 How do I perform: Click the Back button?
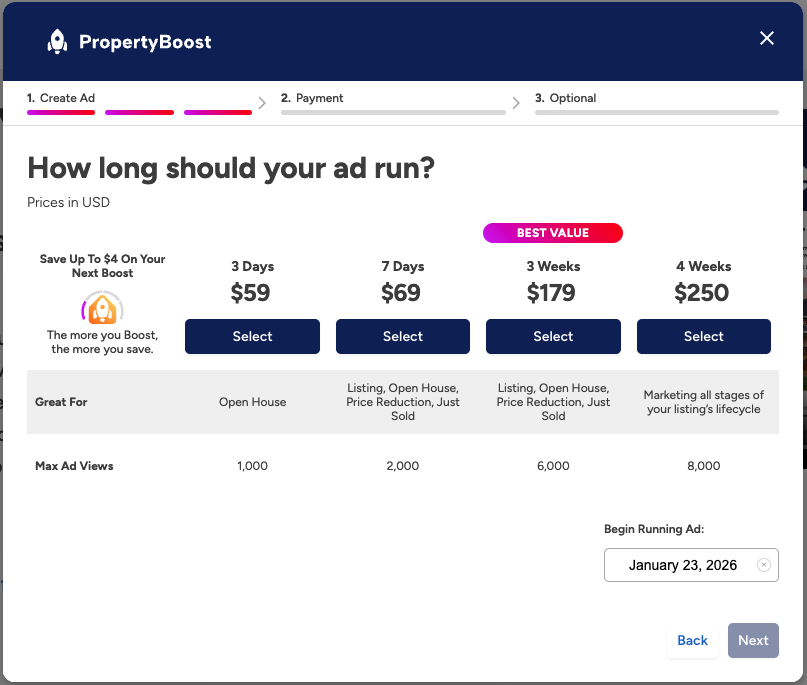692,641
